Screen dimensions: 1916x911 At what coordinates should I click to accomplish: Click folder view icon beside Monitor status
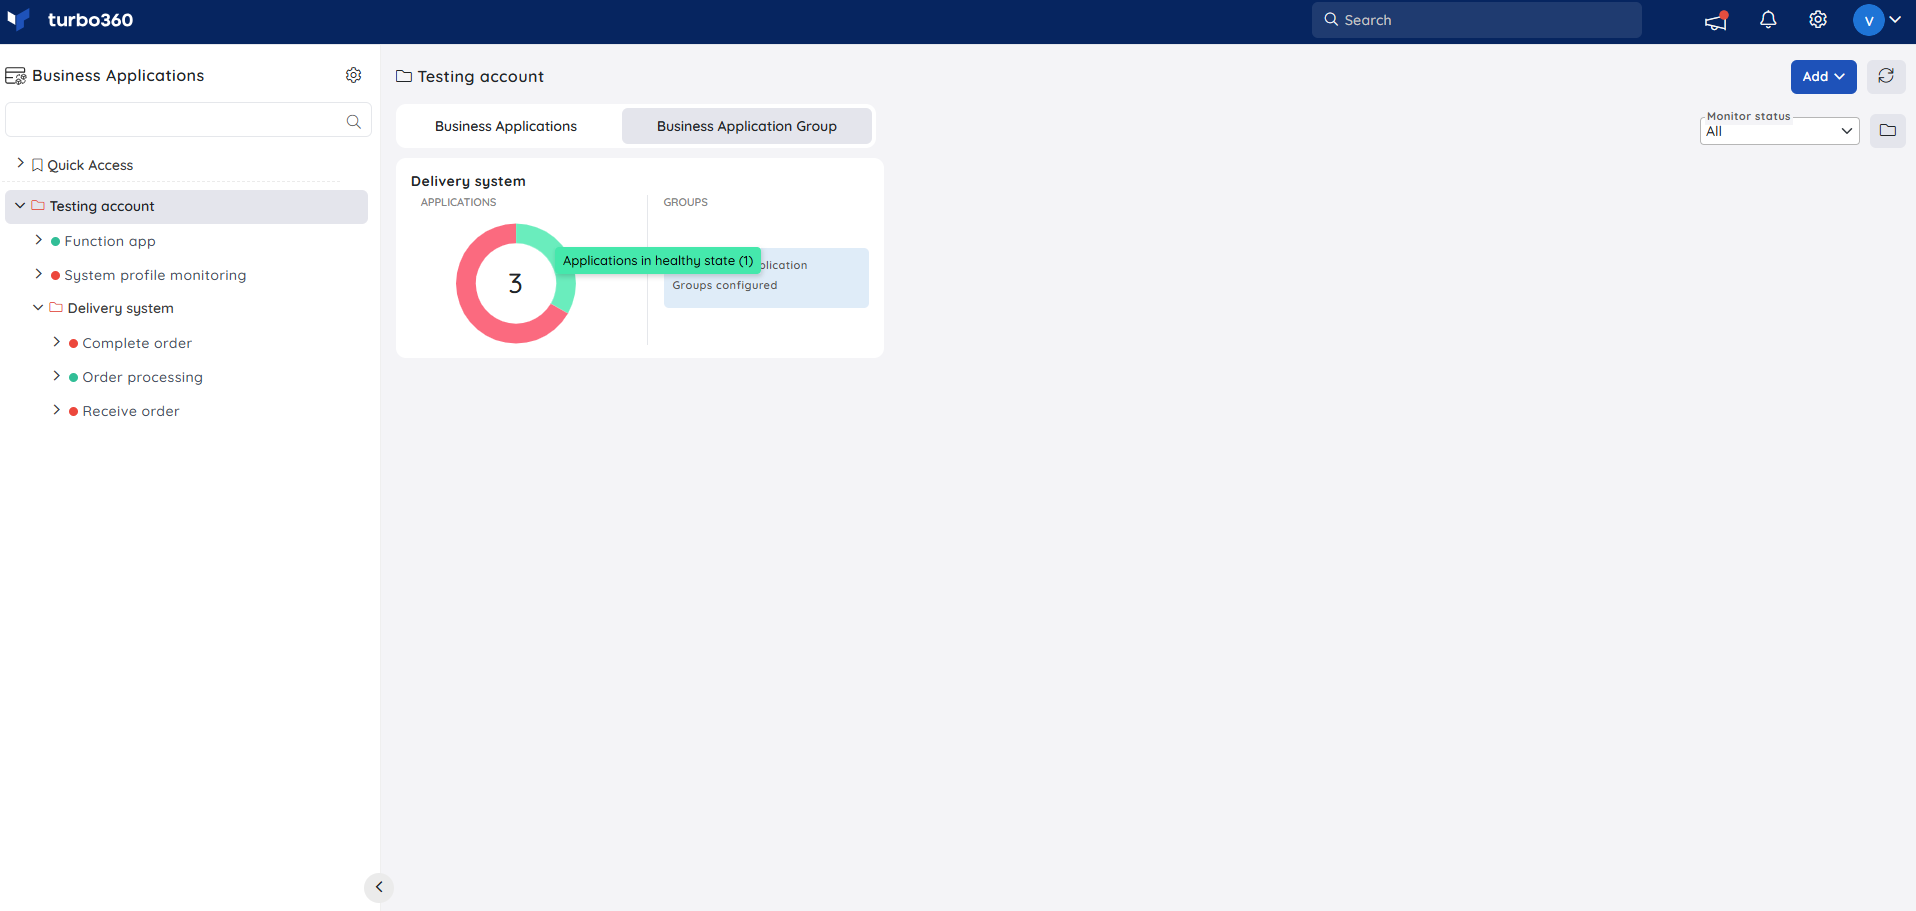tap(1888, 130)
